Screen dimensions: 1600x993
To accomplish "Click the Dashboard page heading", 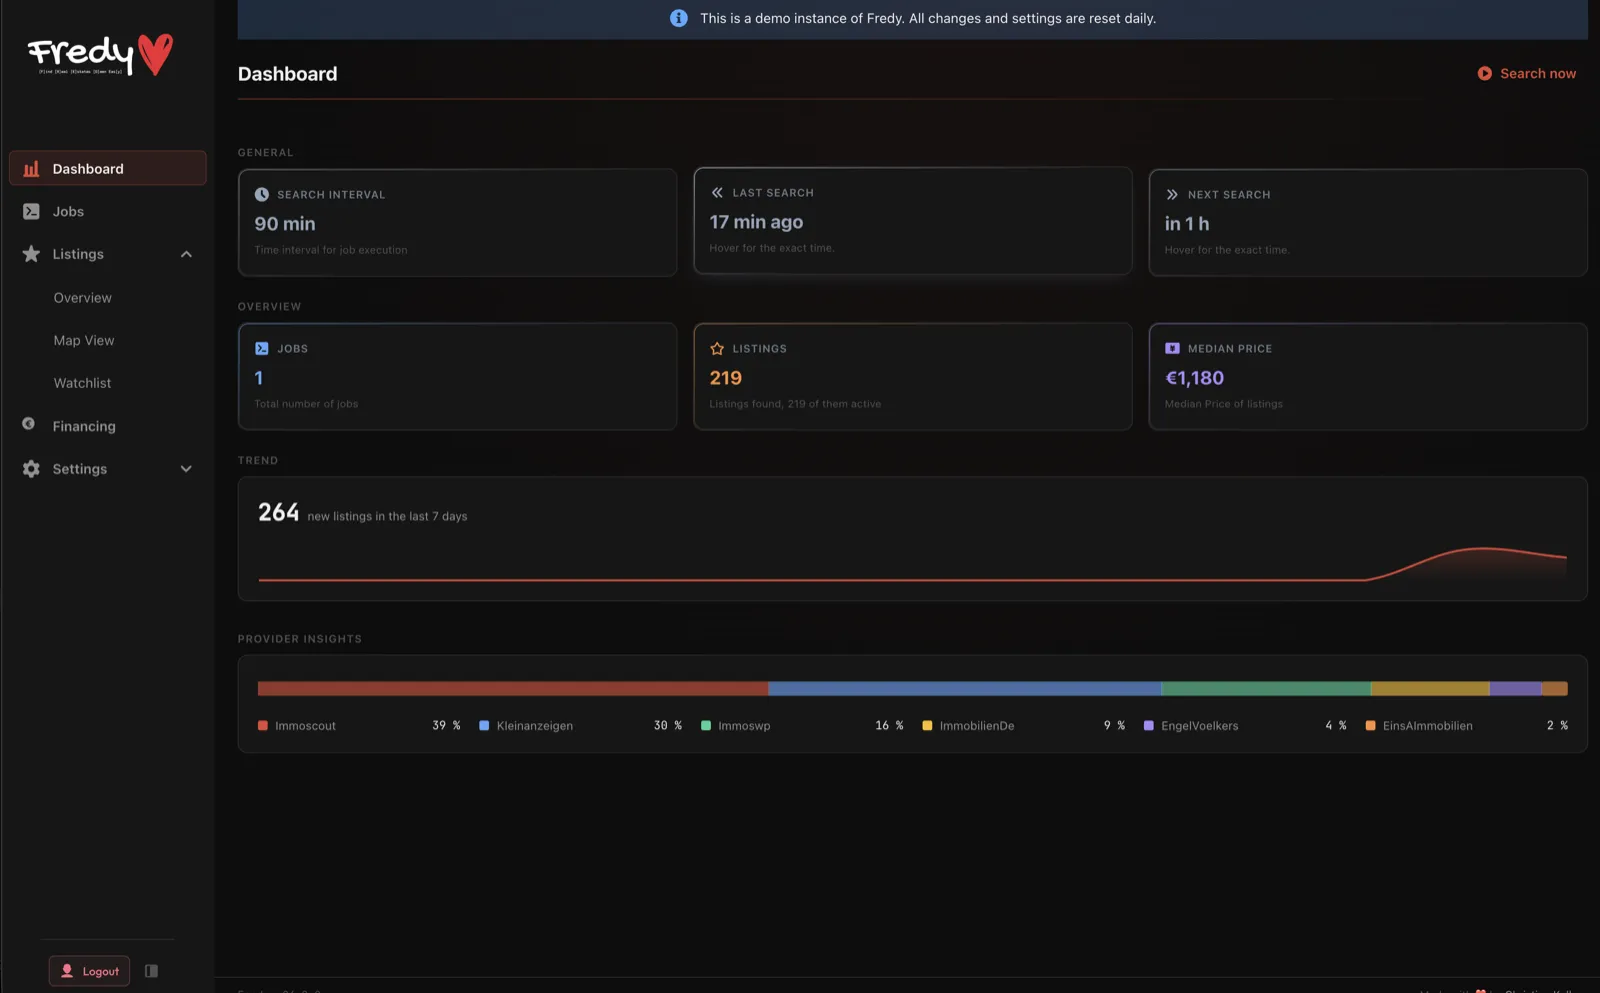I will pos(287,74).
